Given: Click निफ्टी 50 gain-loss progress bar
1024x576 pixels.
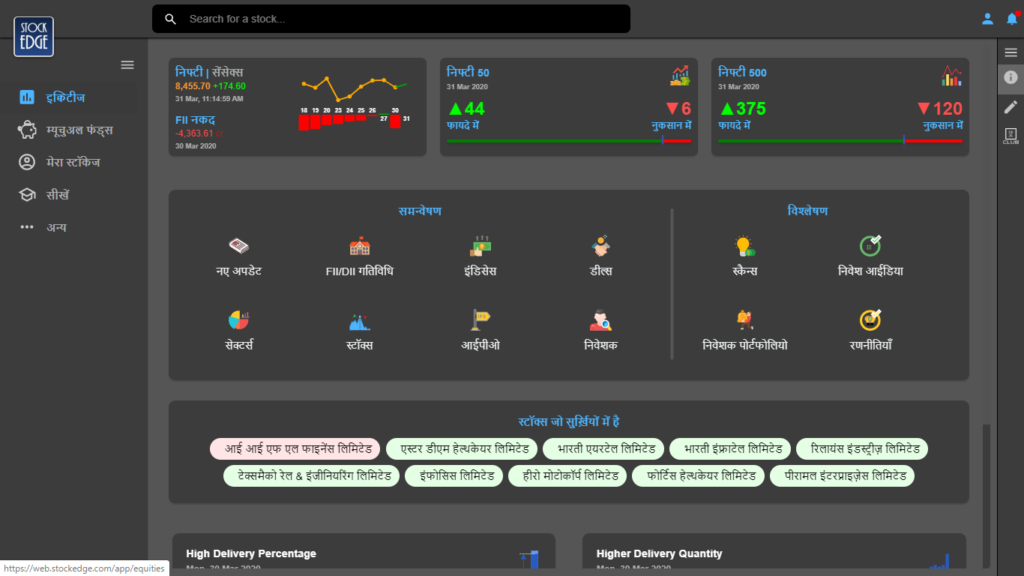Looking at the screenshot, I should pyautogui.click(x=568, y=141).
